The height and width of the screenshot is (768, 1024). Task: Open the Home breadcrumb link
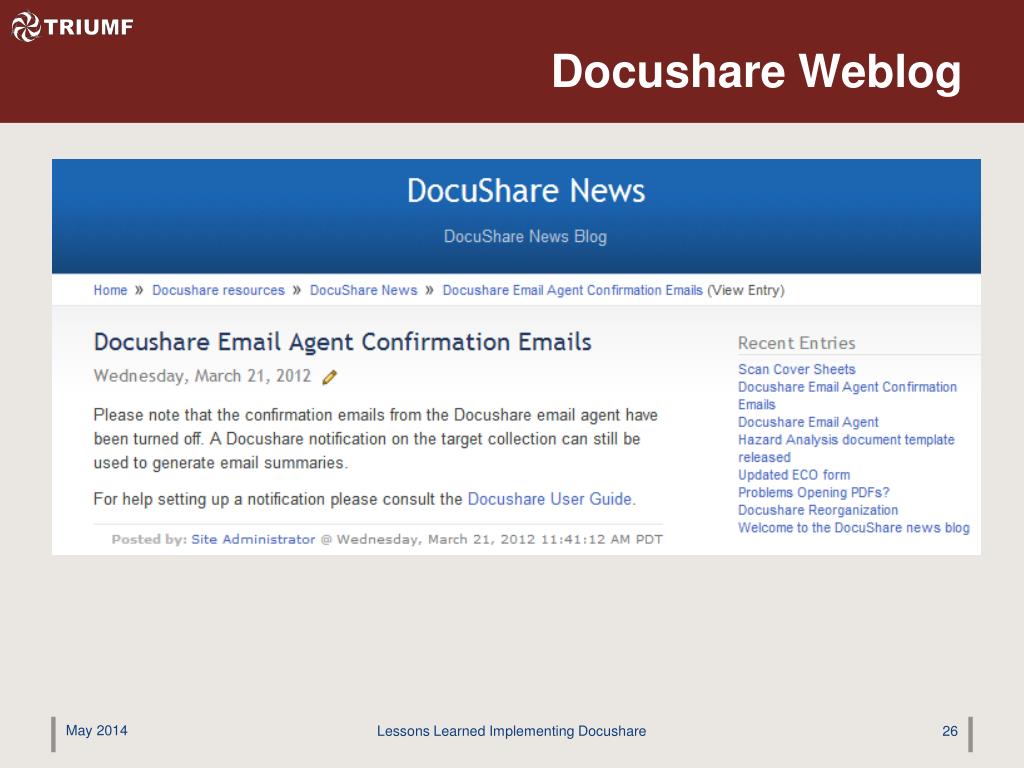pos(110,290)
